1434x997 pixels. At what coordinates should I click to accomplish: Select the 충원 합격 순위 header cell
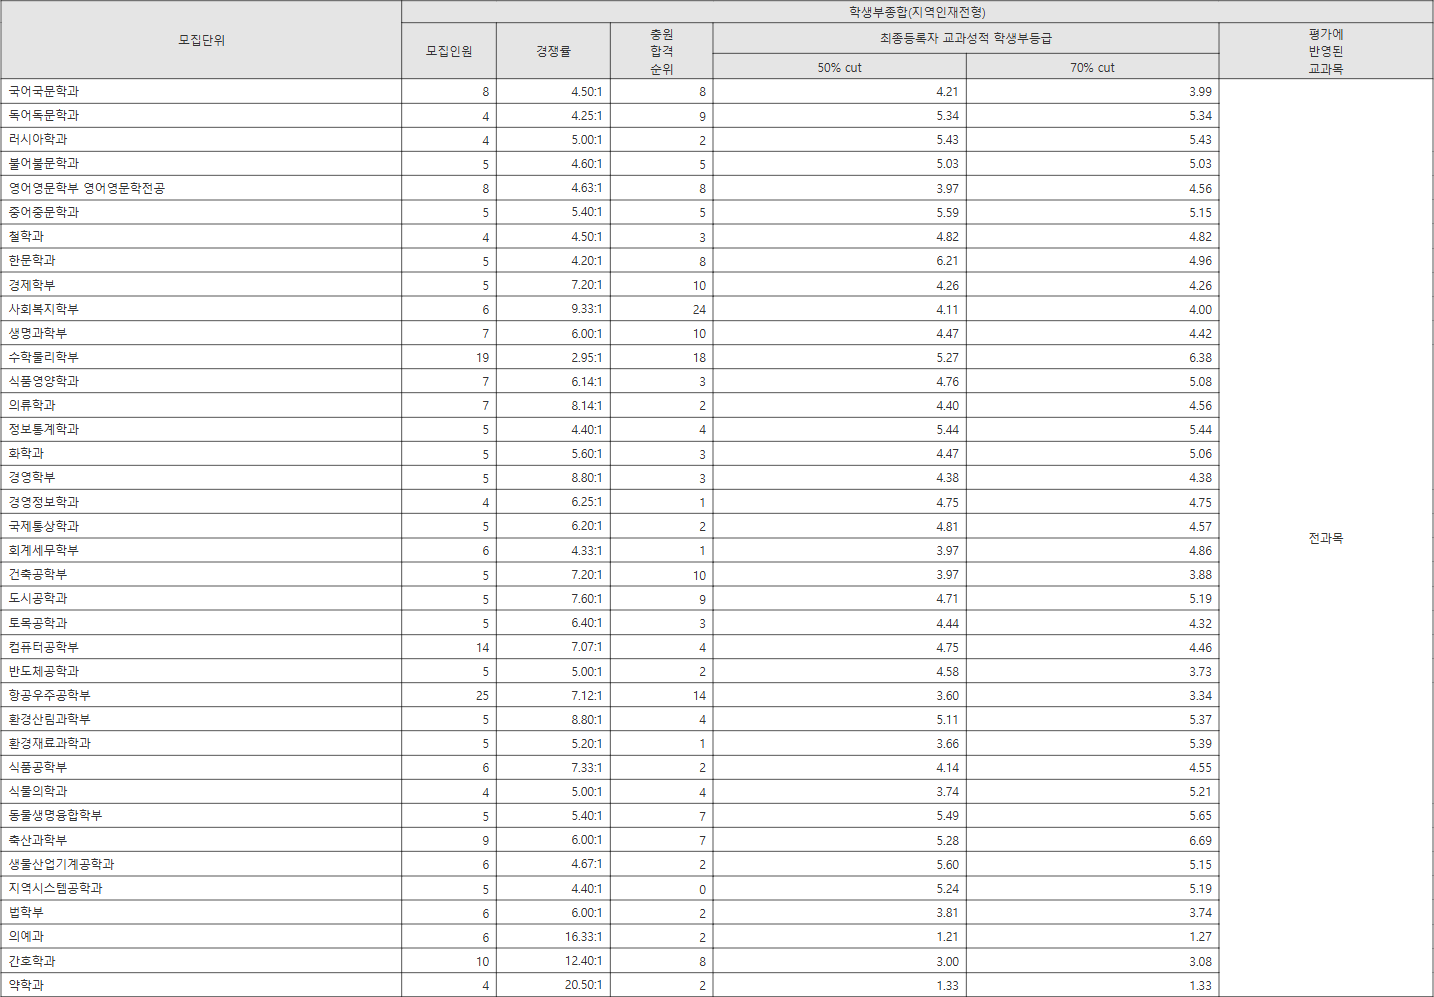point(661,51)
